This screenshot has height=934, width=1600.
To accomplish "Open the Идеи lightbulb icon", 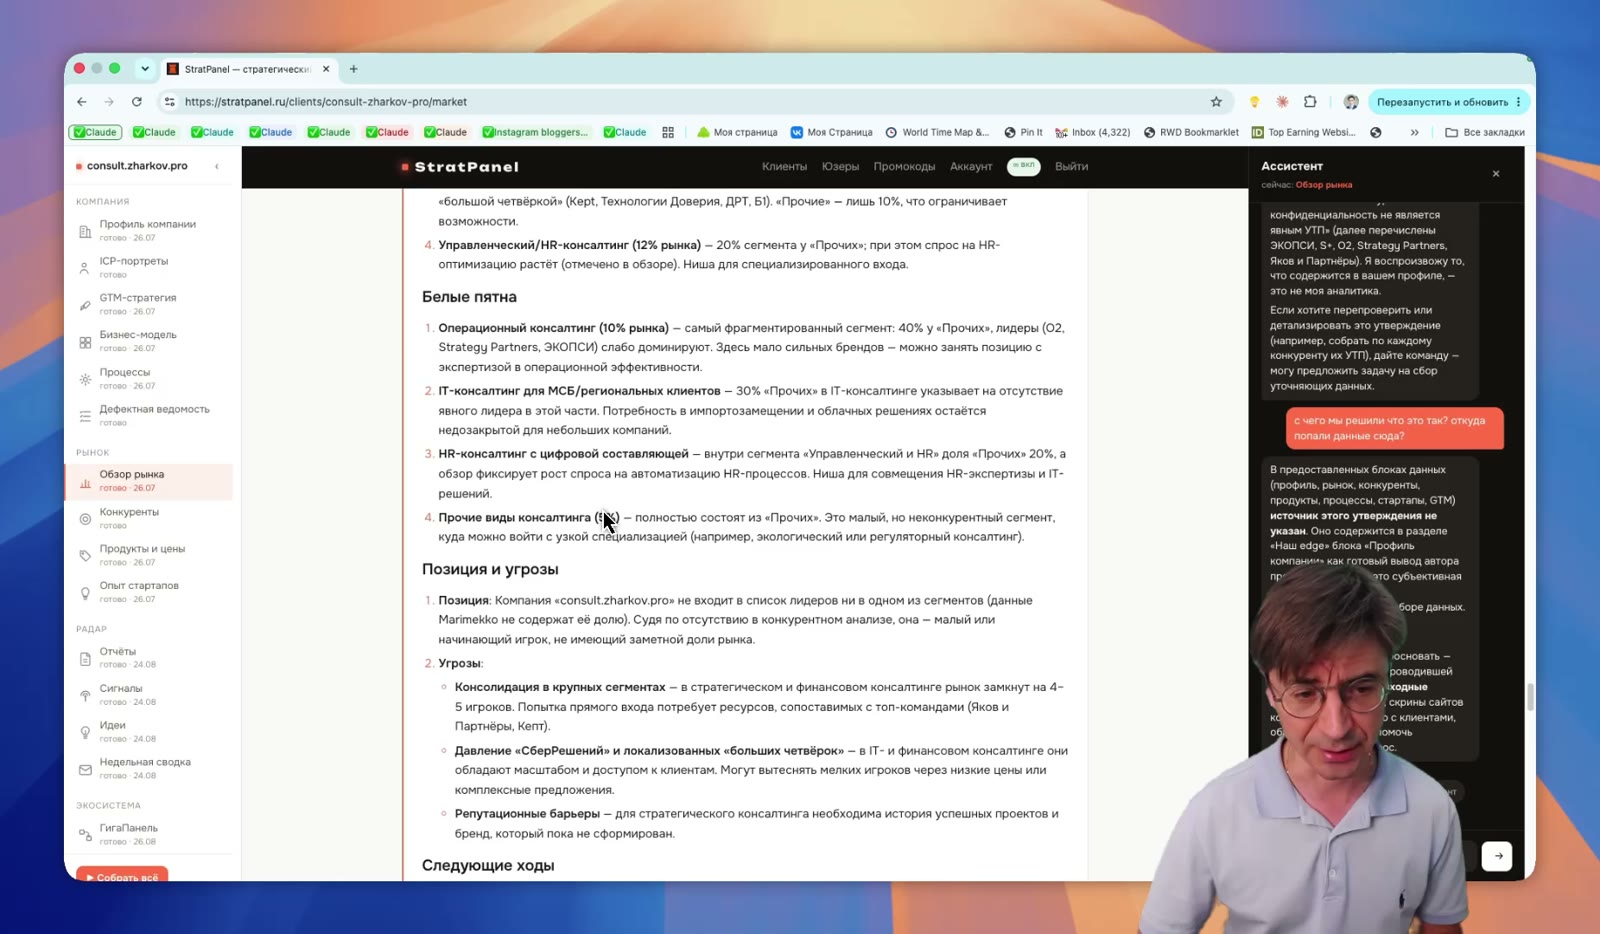I will tap(85, 732).
